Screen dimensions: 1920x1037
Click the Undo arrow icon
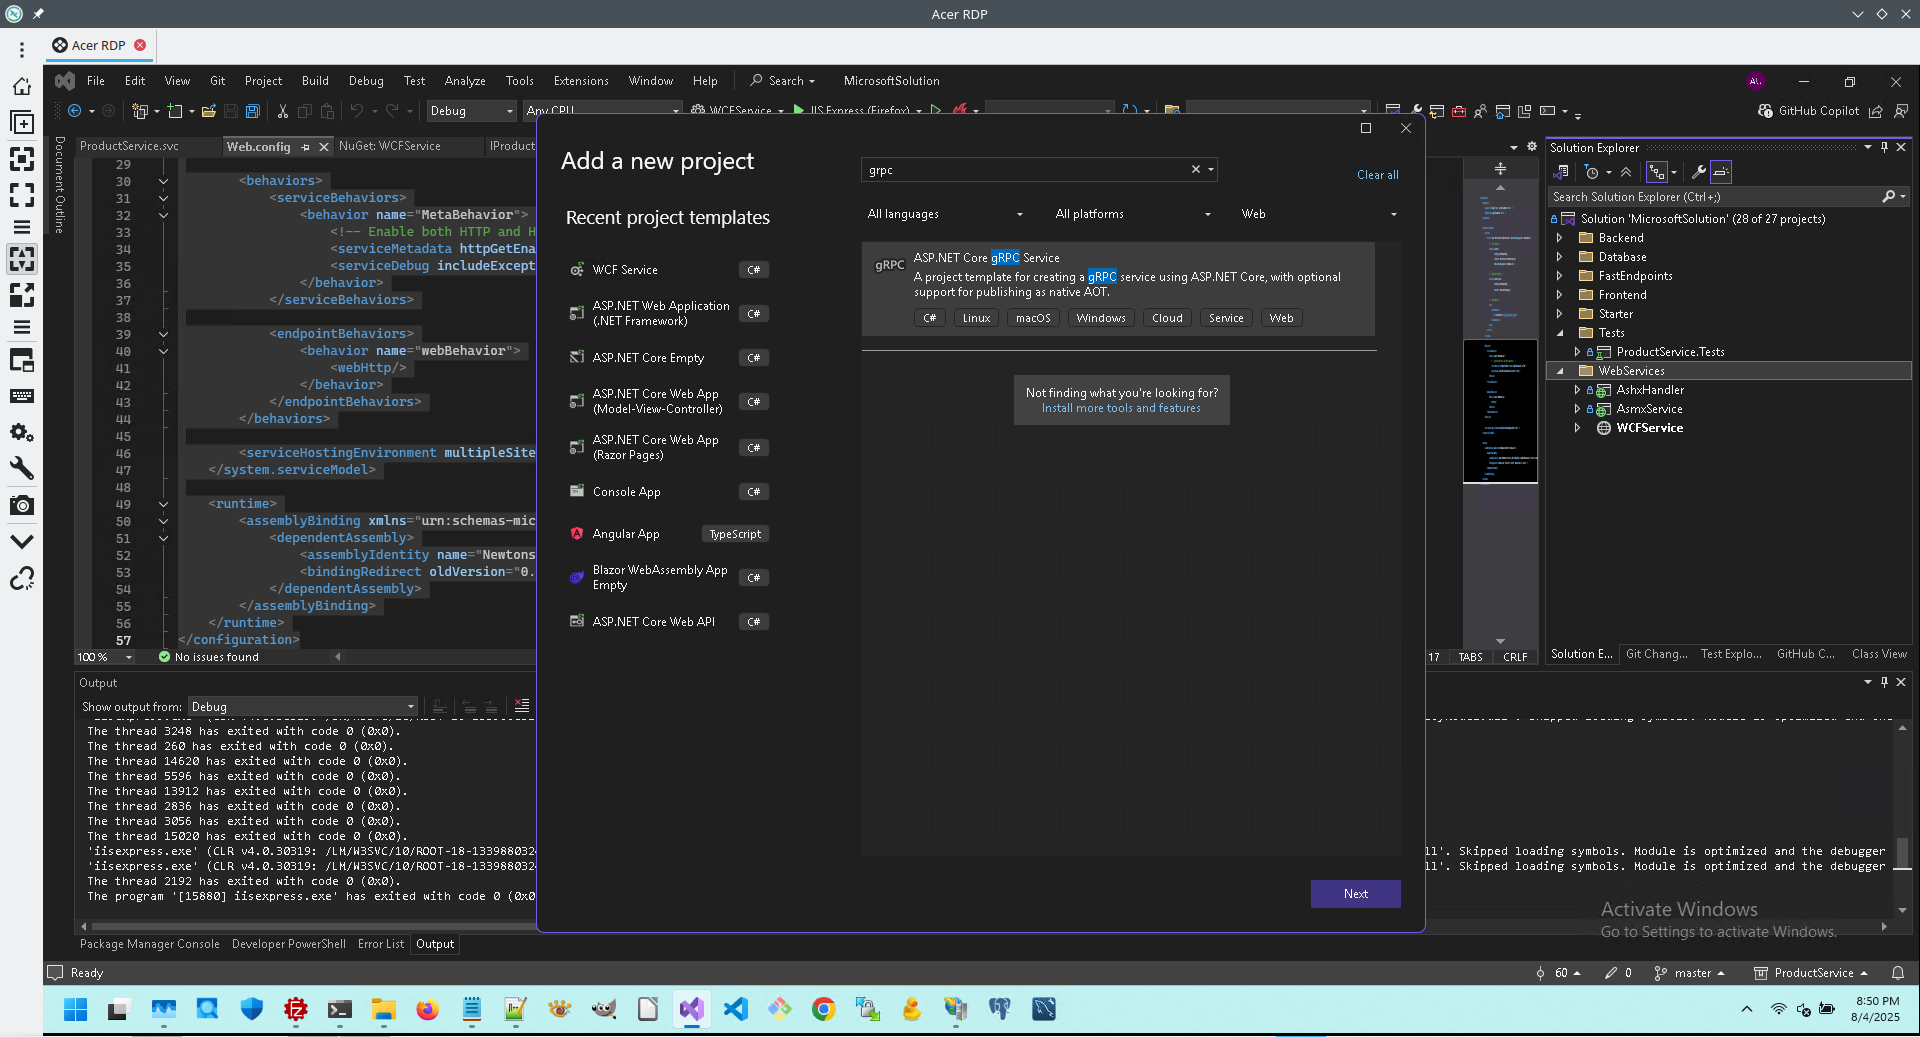pos(356,111)
